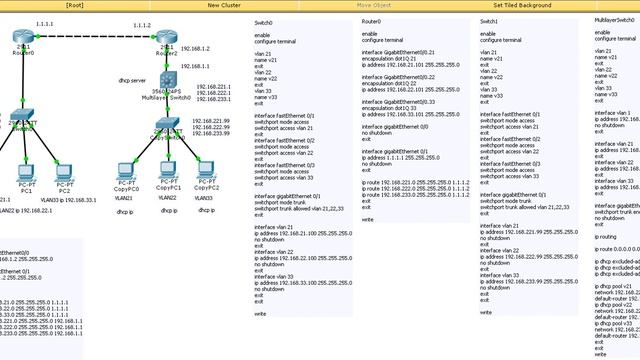Click the 192.168.233.1 label
This screenshot has width=640, height=360.
pyautogui.click(x=213, y=99)
